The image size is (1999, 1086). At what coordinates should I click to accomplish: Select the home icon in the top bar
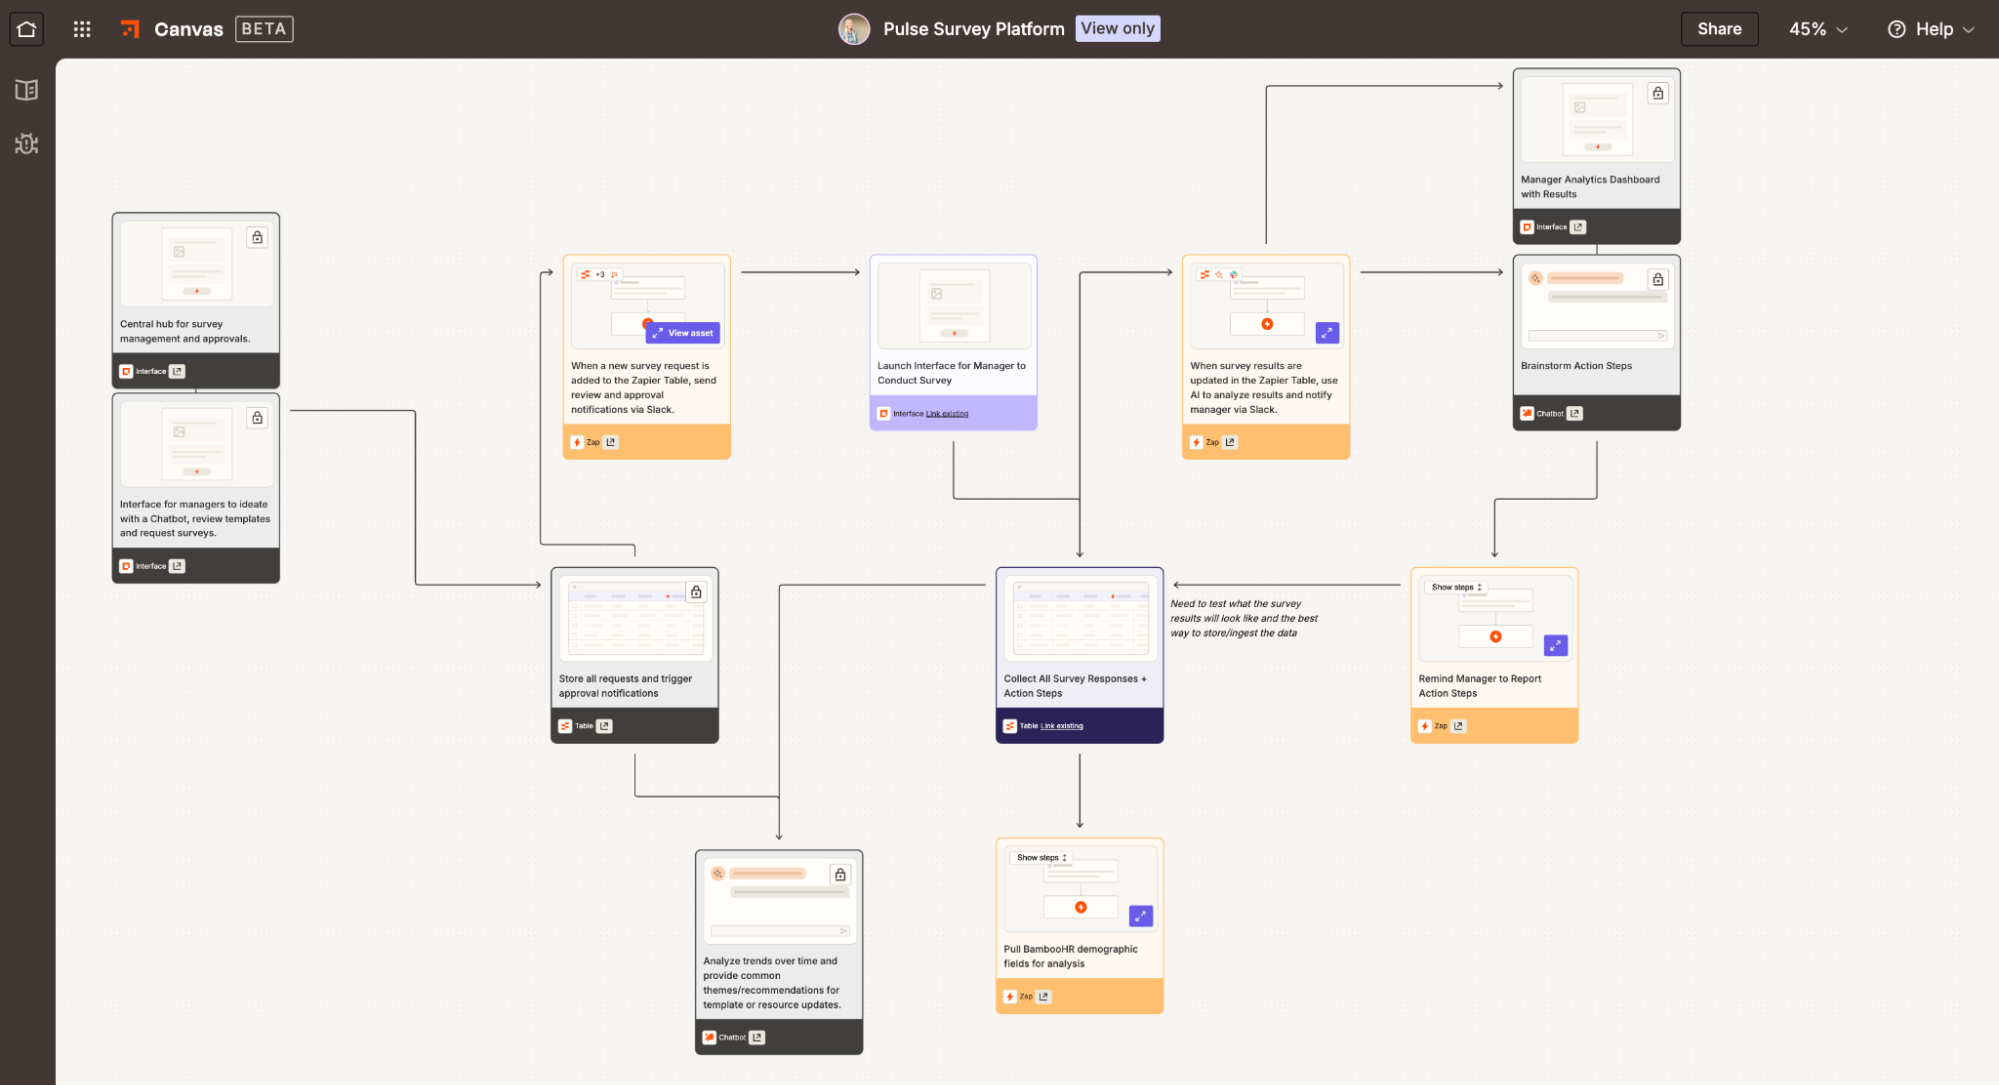(x=26, y=28)
